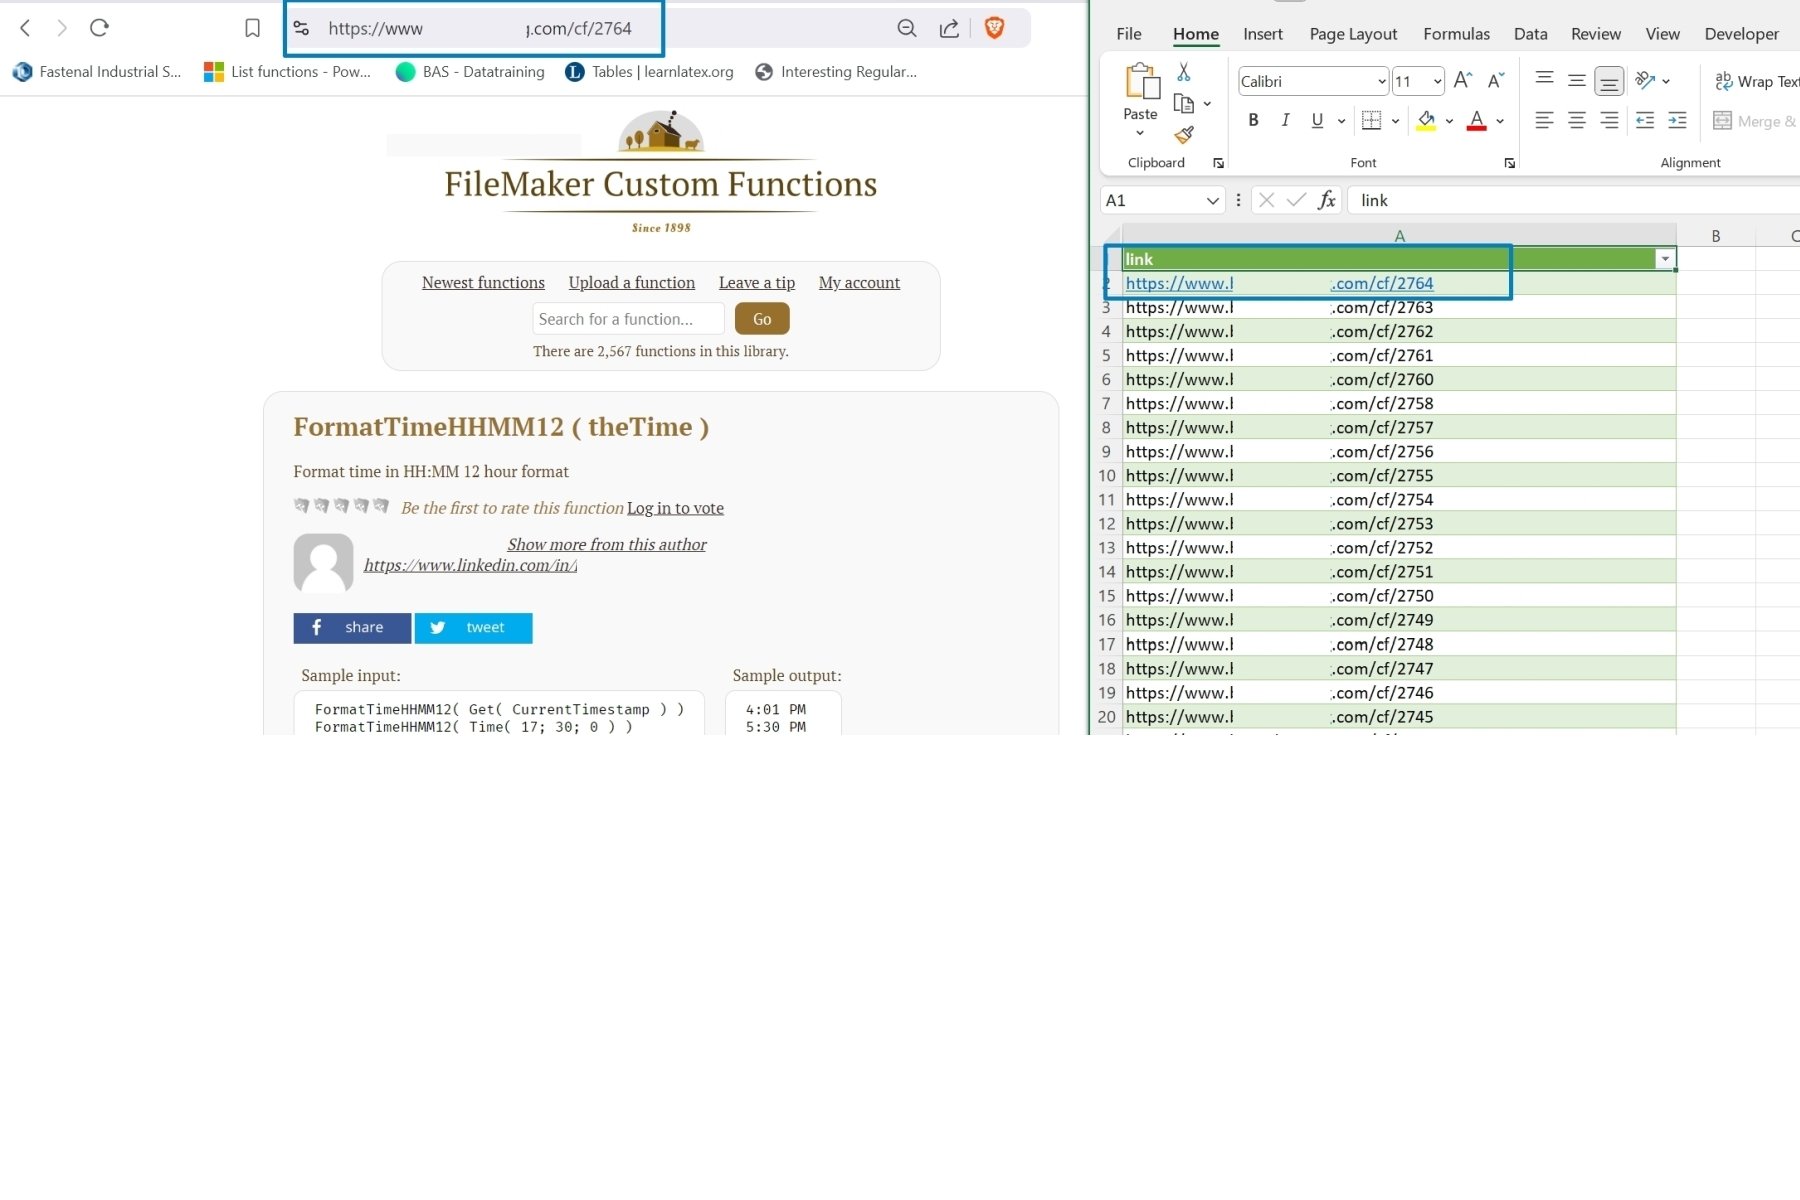Expand Copy options arrow

click(1207, 104)
